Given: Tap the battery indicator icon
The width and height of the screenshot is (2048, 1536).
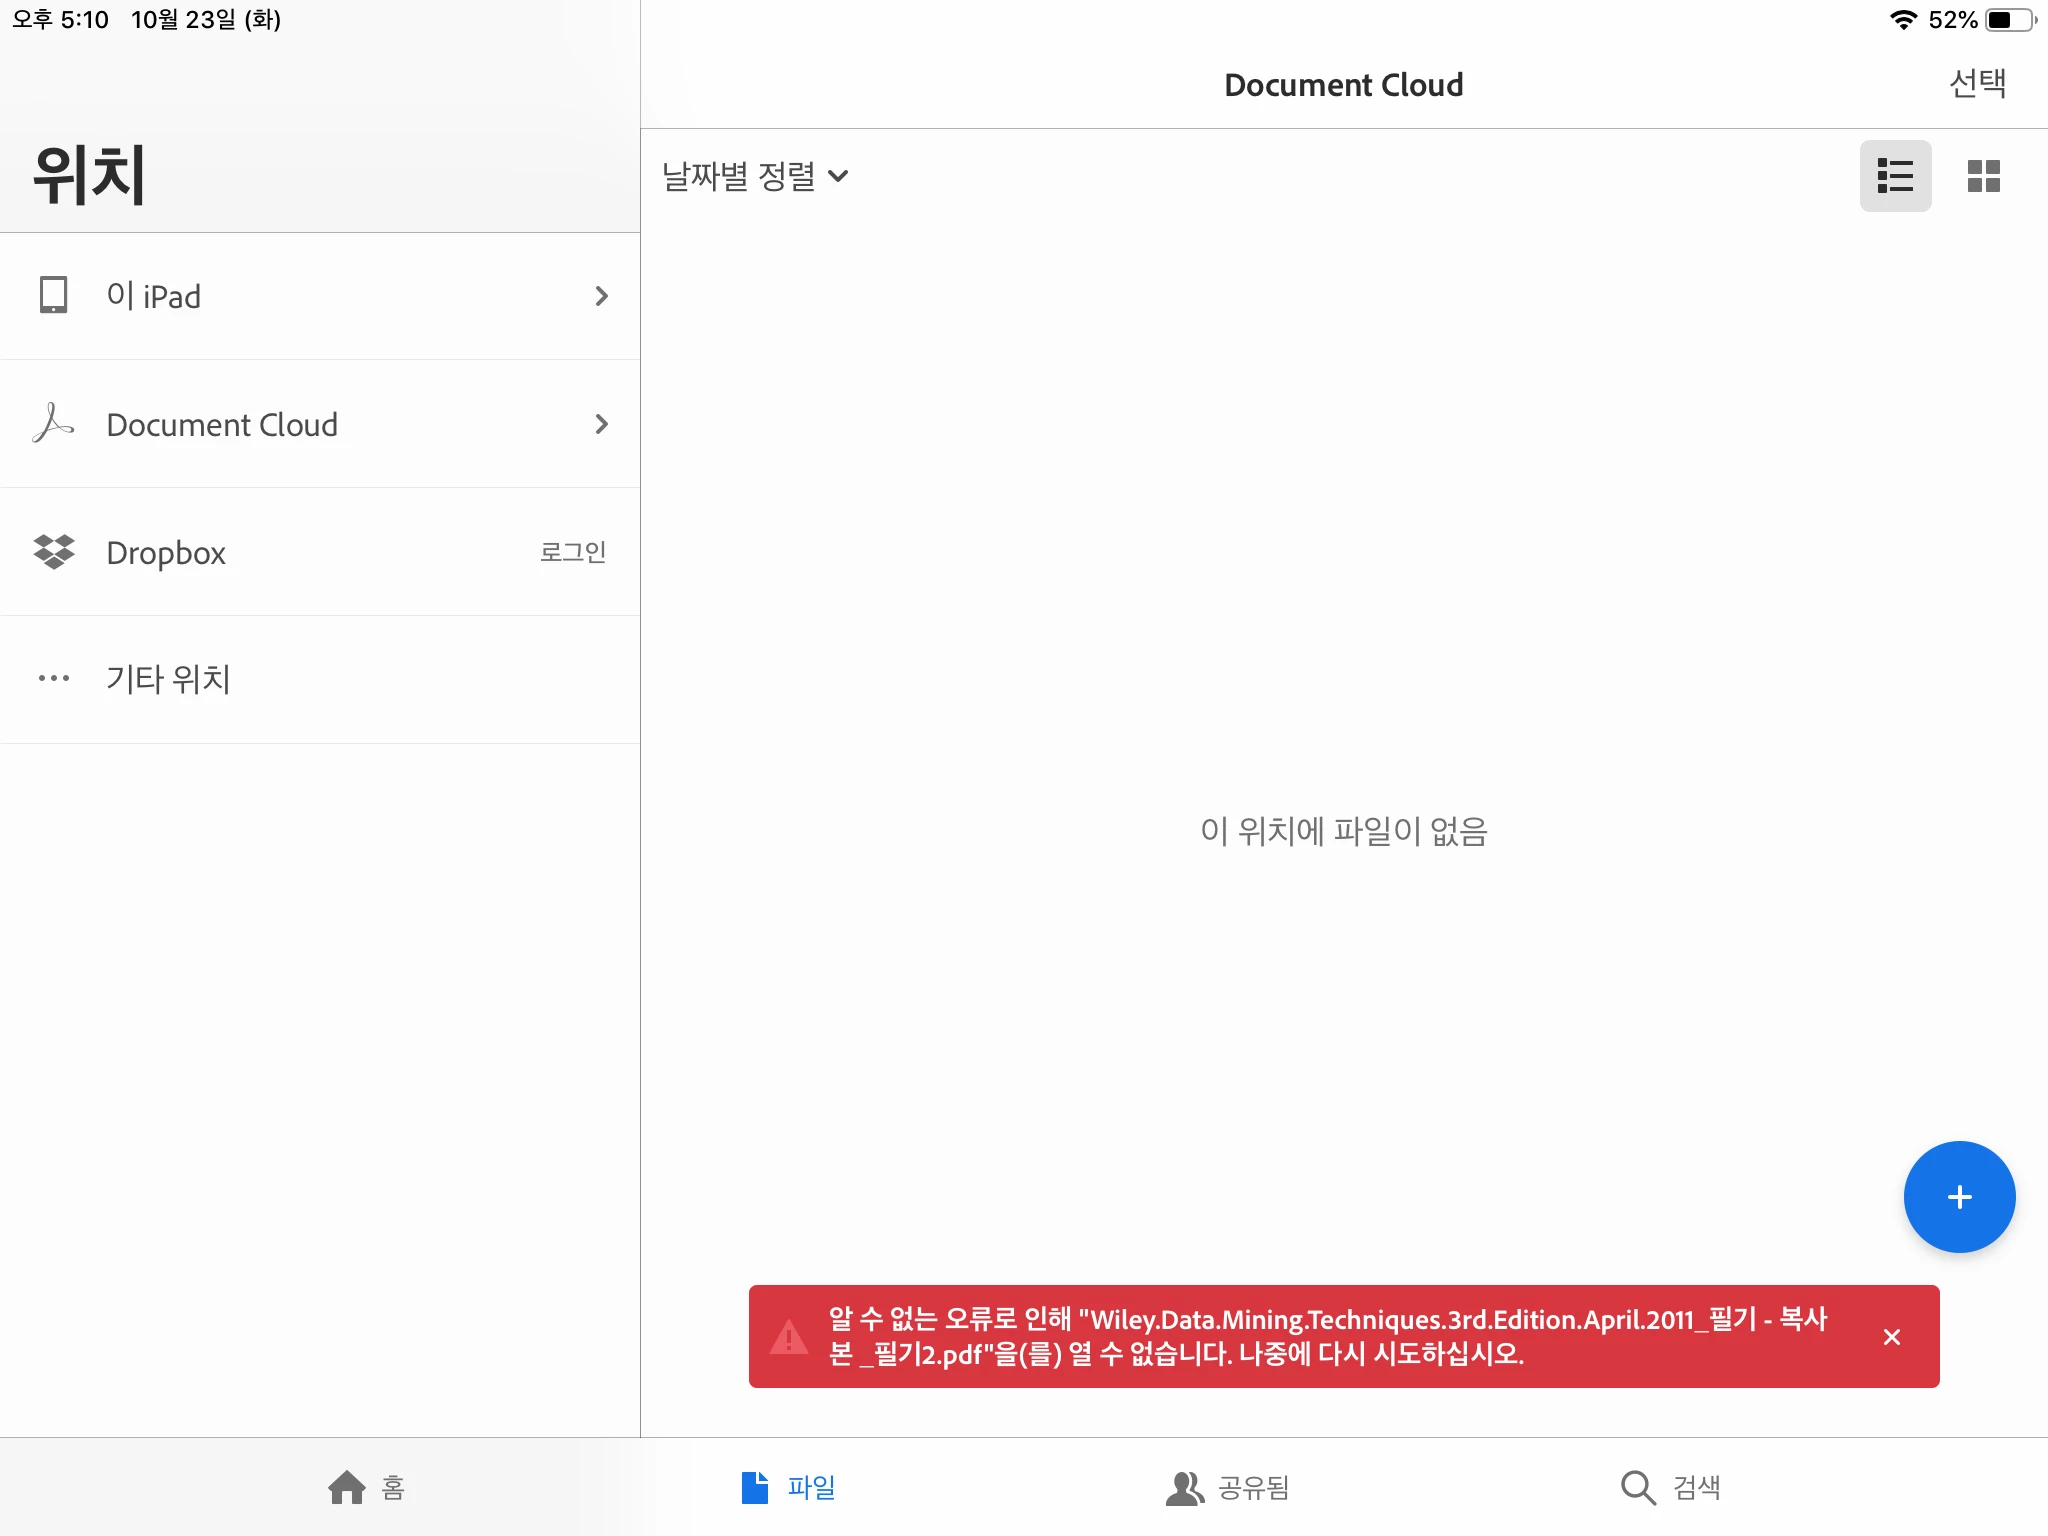Looking at the screenshot, I should (2010, 20).
